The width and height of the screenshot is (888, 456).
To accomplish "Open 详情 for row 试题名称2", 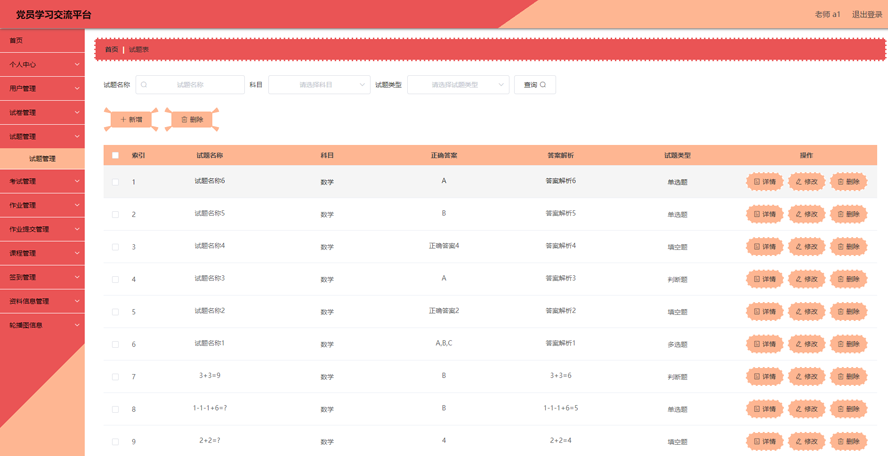I will [765, 312].
